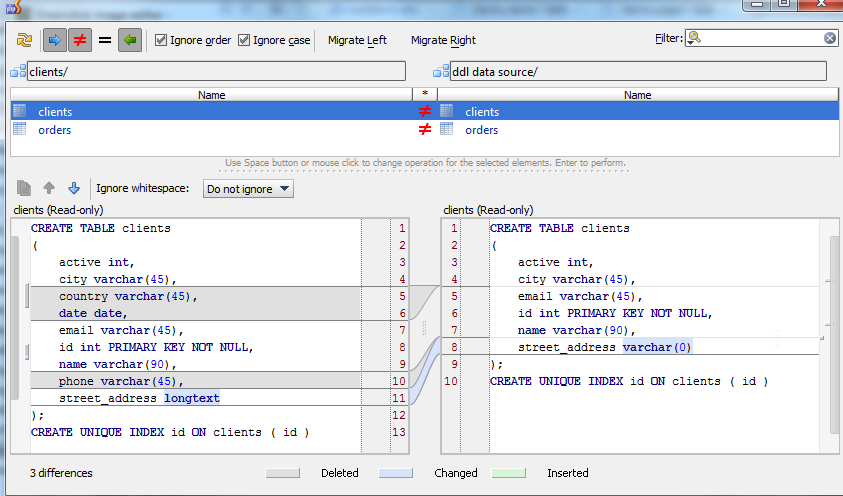
Task: Clear the filter with the X icon
Action: click(x=830, y=38)
